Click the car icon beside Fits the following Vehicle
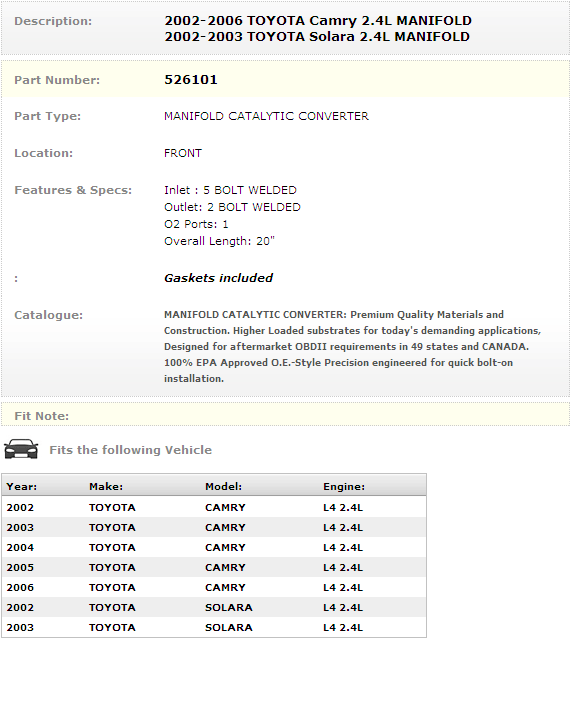 (21, 449)
